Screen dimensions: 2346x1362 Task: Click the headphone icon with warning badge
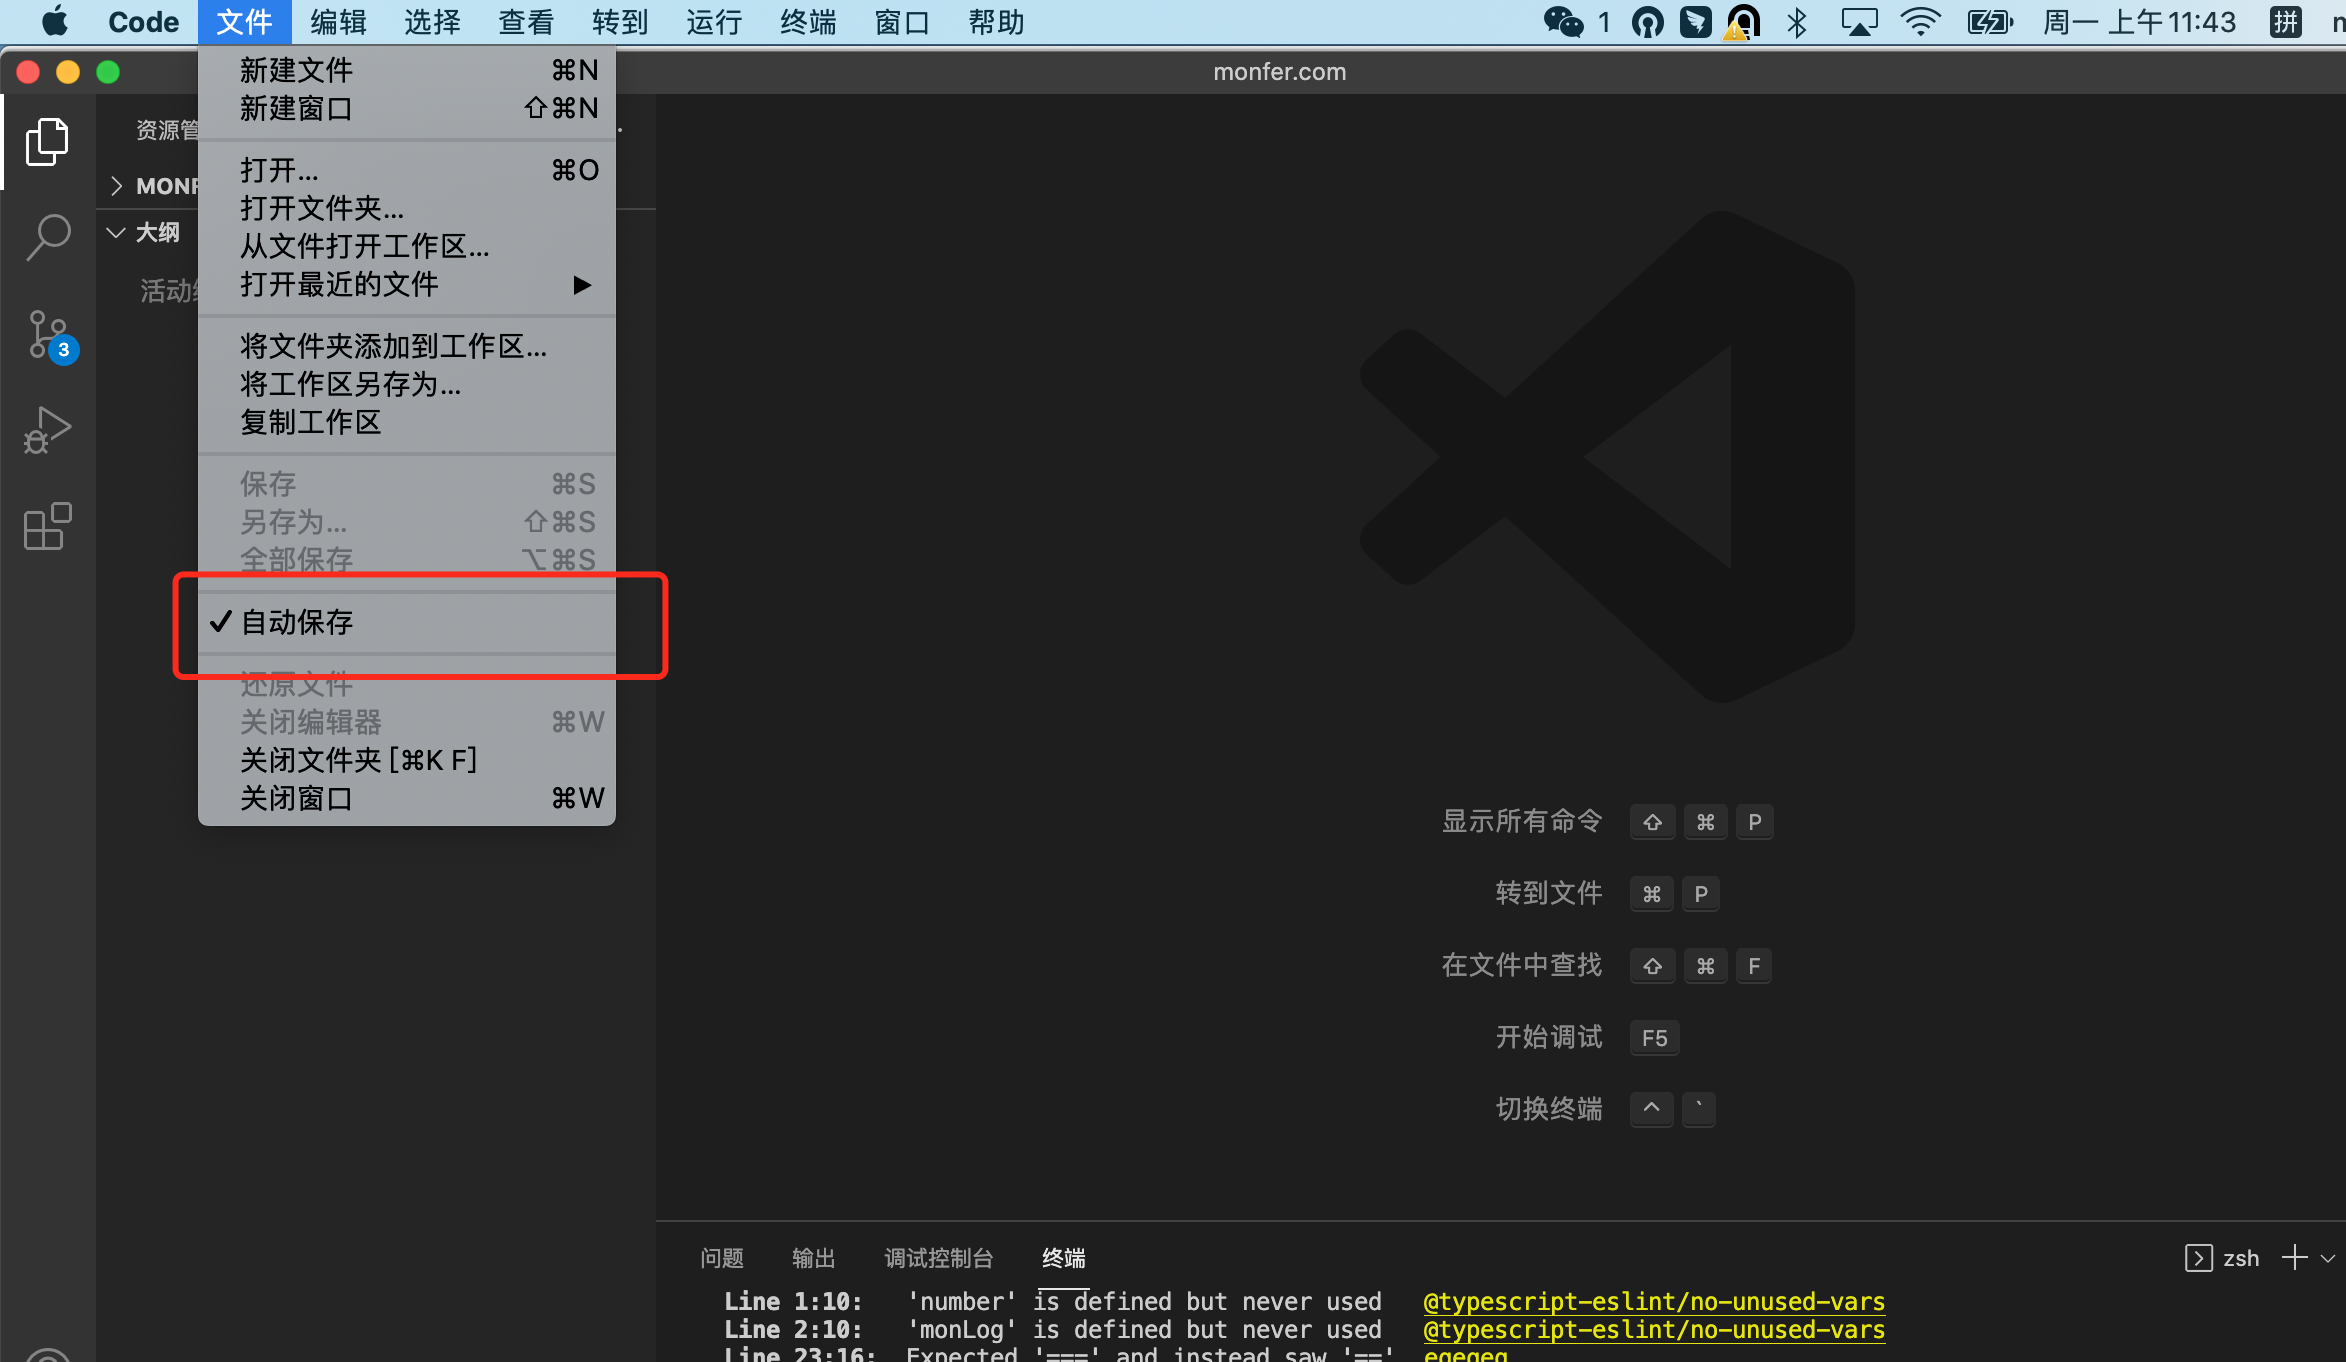(1742, 22)
